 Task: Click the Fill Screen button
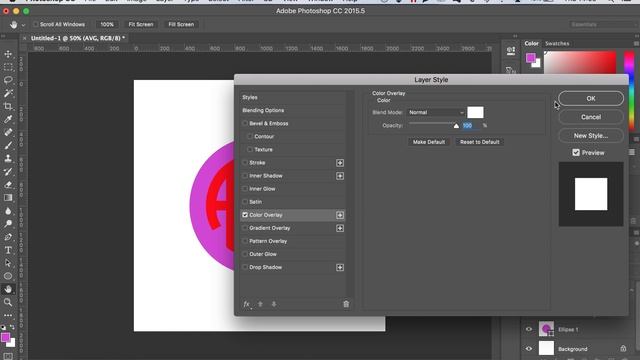[181, 24]
